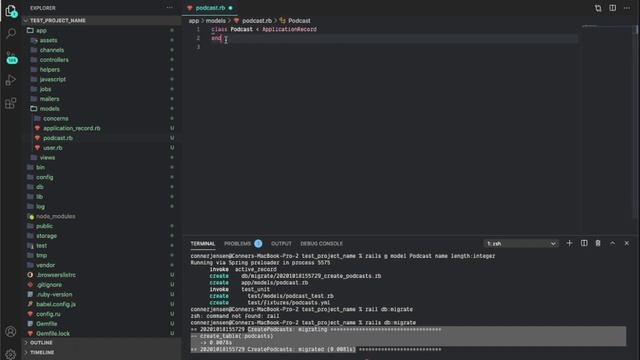The height and width of the screenshot is (360, 640).
Task: Open the Accounts icon
Action: [x=11, y=331]
